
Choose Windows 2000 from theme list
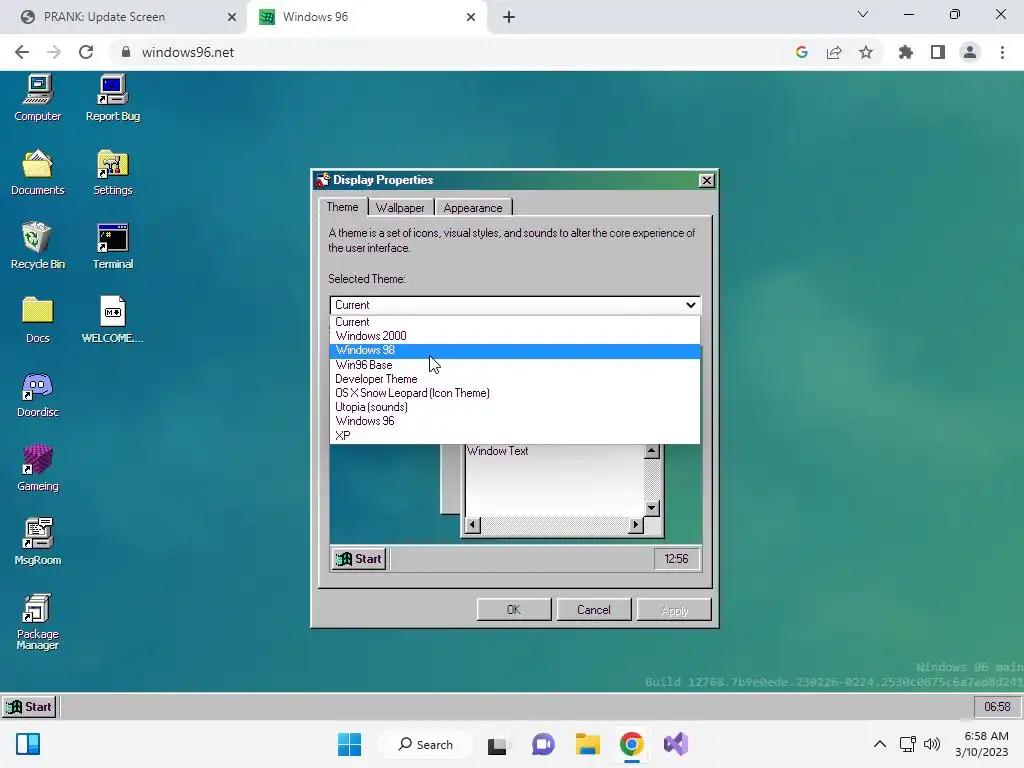[515, 336]
